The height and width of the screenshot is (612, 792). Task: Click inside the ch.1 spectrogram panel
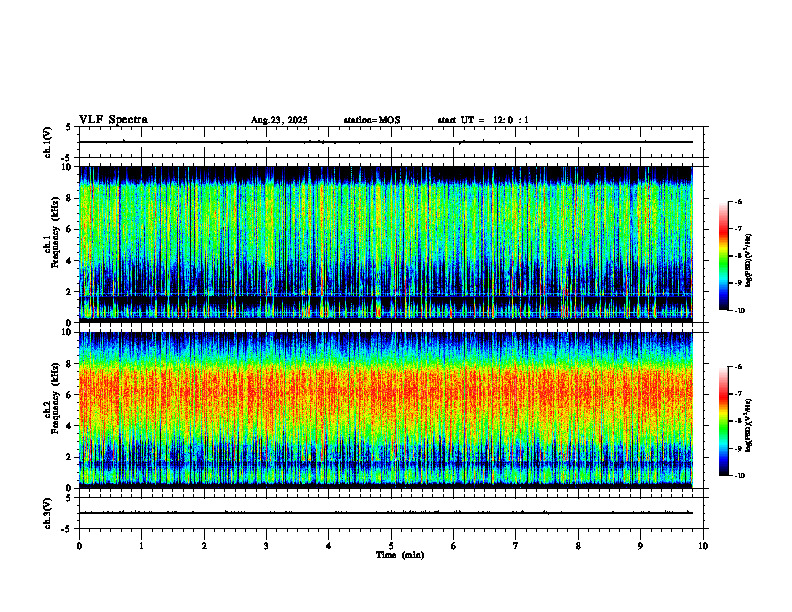[386, 244]
